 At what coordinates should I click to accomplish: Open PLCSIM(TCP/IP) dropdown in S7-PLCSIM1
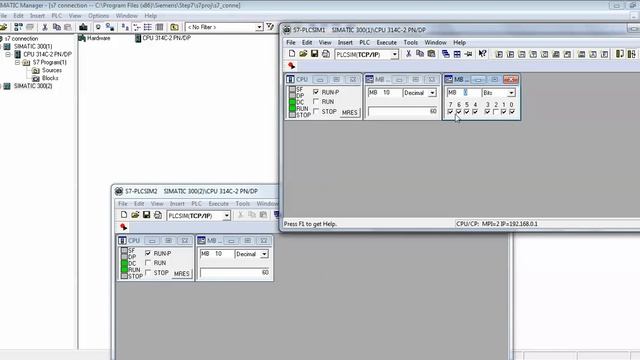pos(394,54)
